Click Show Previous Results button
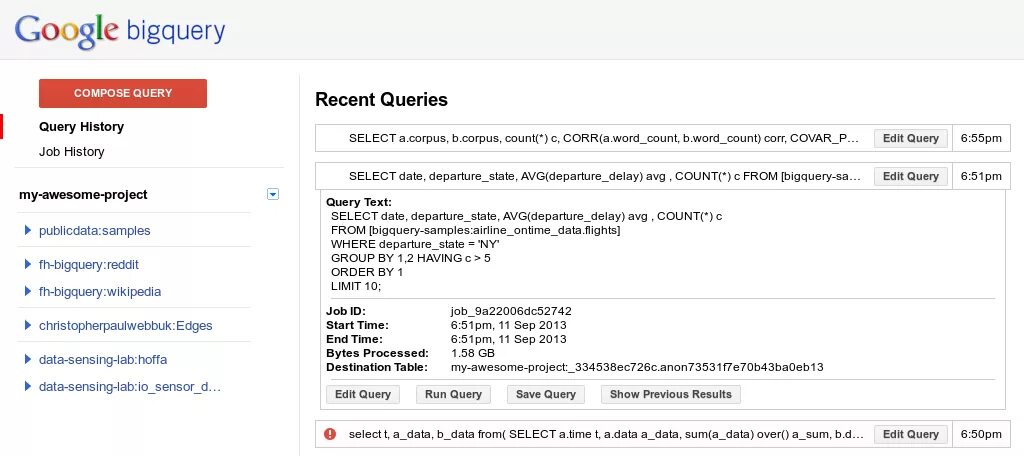Image resolution: width=1024 pixels, height=456 pixels. [x=670, y=394]
